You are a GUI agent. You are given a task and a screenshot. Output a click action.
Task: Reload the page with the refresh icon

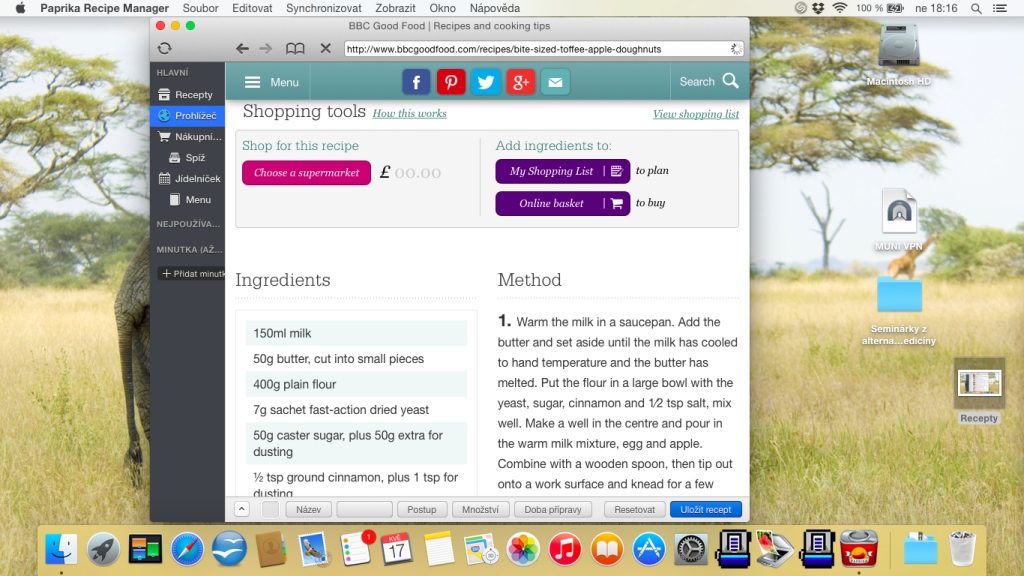(x=165, y=48)
